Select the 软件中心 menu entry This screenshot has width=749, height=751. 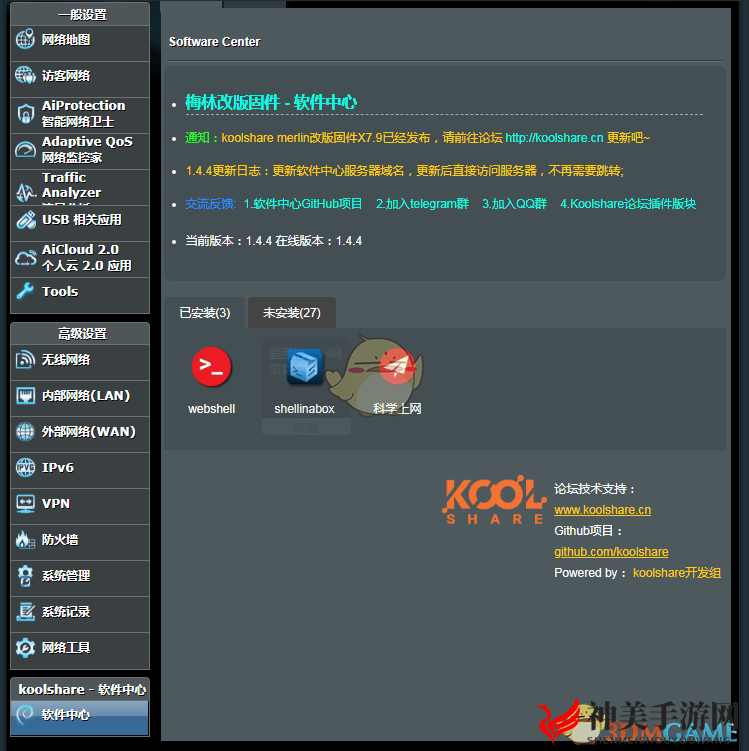coord(80,717)
